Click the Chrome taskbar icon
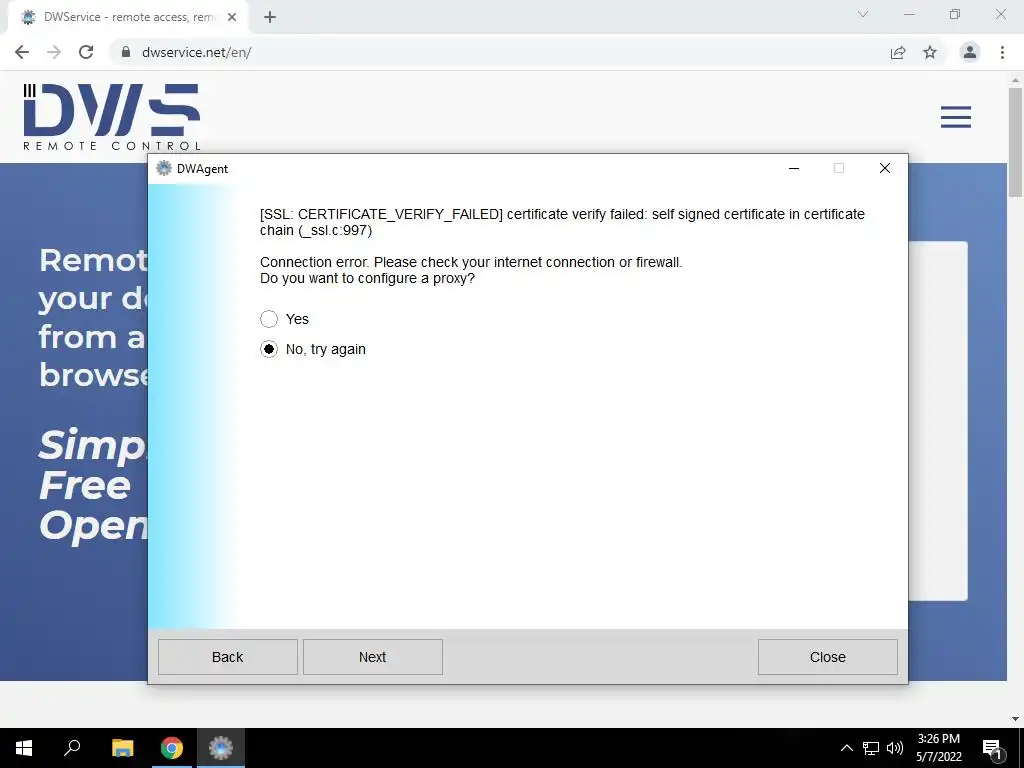This screenshot has width=1024, height=768. (x=172, y=748)
